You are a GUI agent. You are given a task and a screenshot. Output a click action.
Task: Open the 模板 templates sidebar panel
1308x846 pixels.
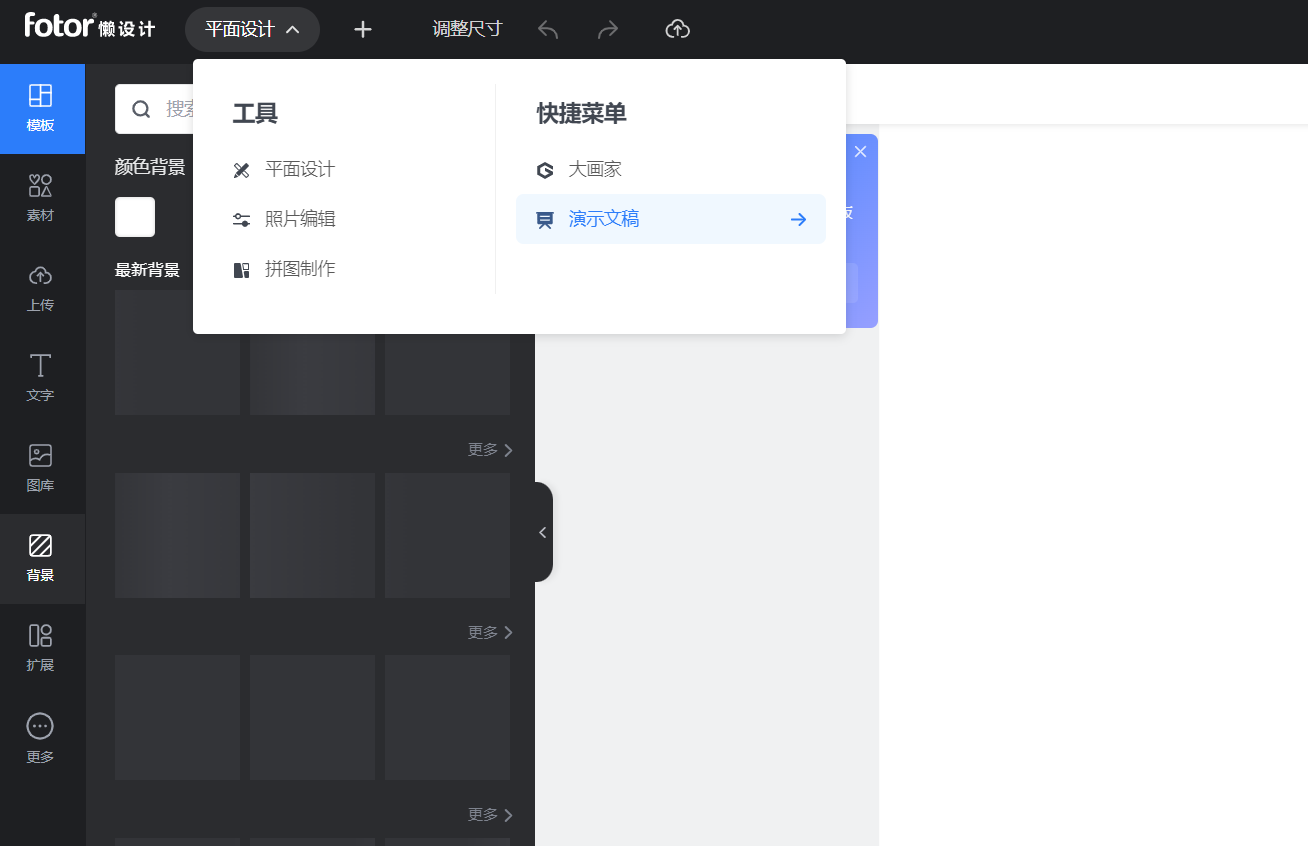pyautogui.click(x=41, y=108)
